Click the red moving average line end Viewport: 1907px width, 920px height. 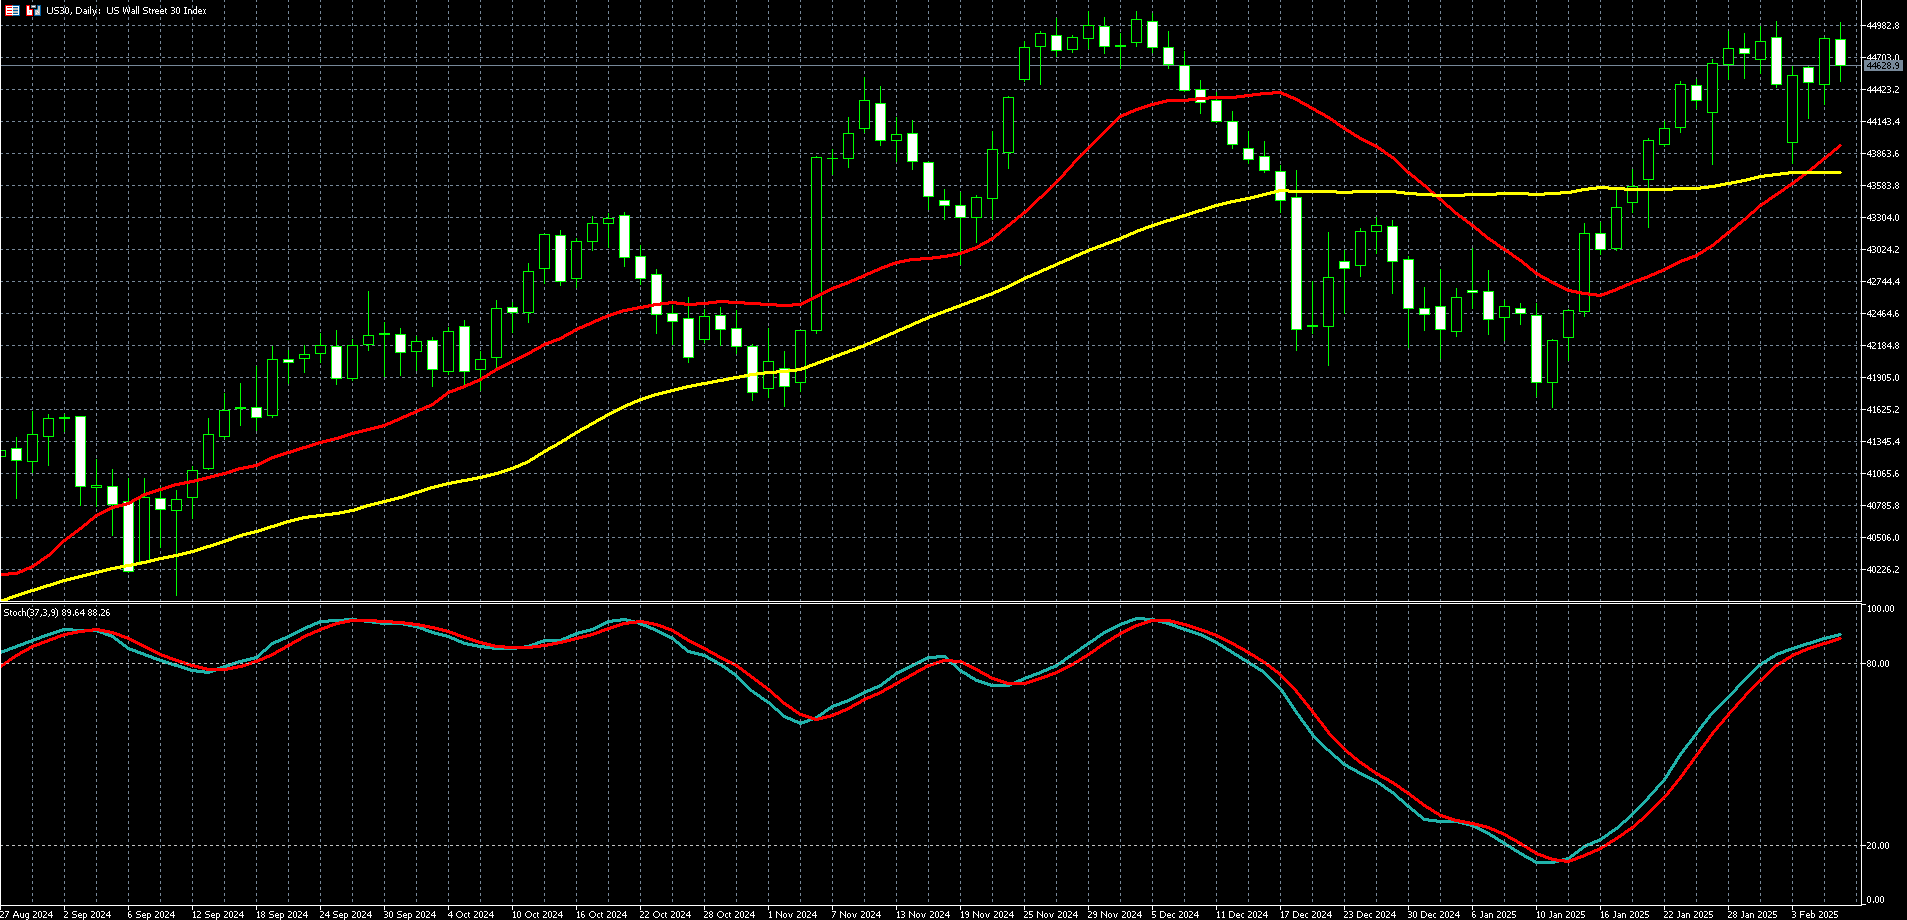point(1839,147)
